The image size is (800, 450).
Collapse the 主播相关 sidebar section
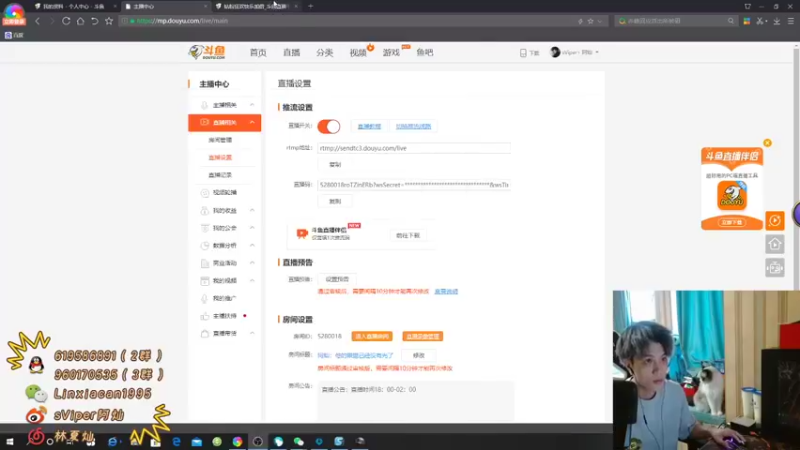(252, 105)
